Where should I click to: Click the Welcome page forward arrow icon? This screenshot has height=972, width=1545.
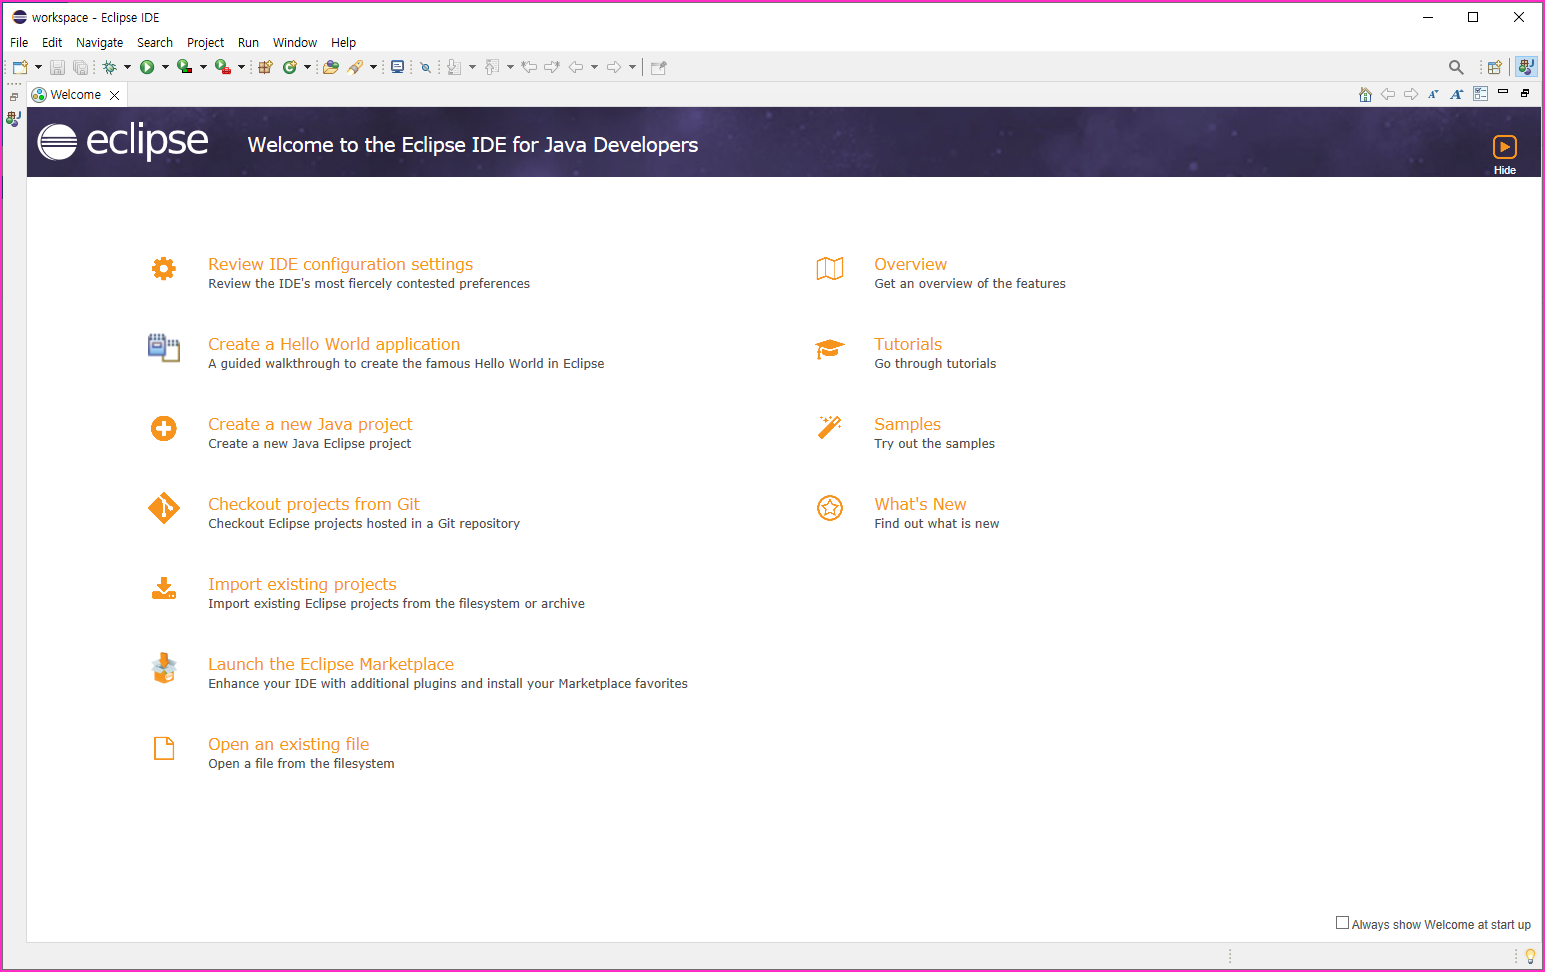1411,94
